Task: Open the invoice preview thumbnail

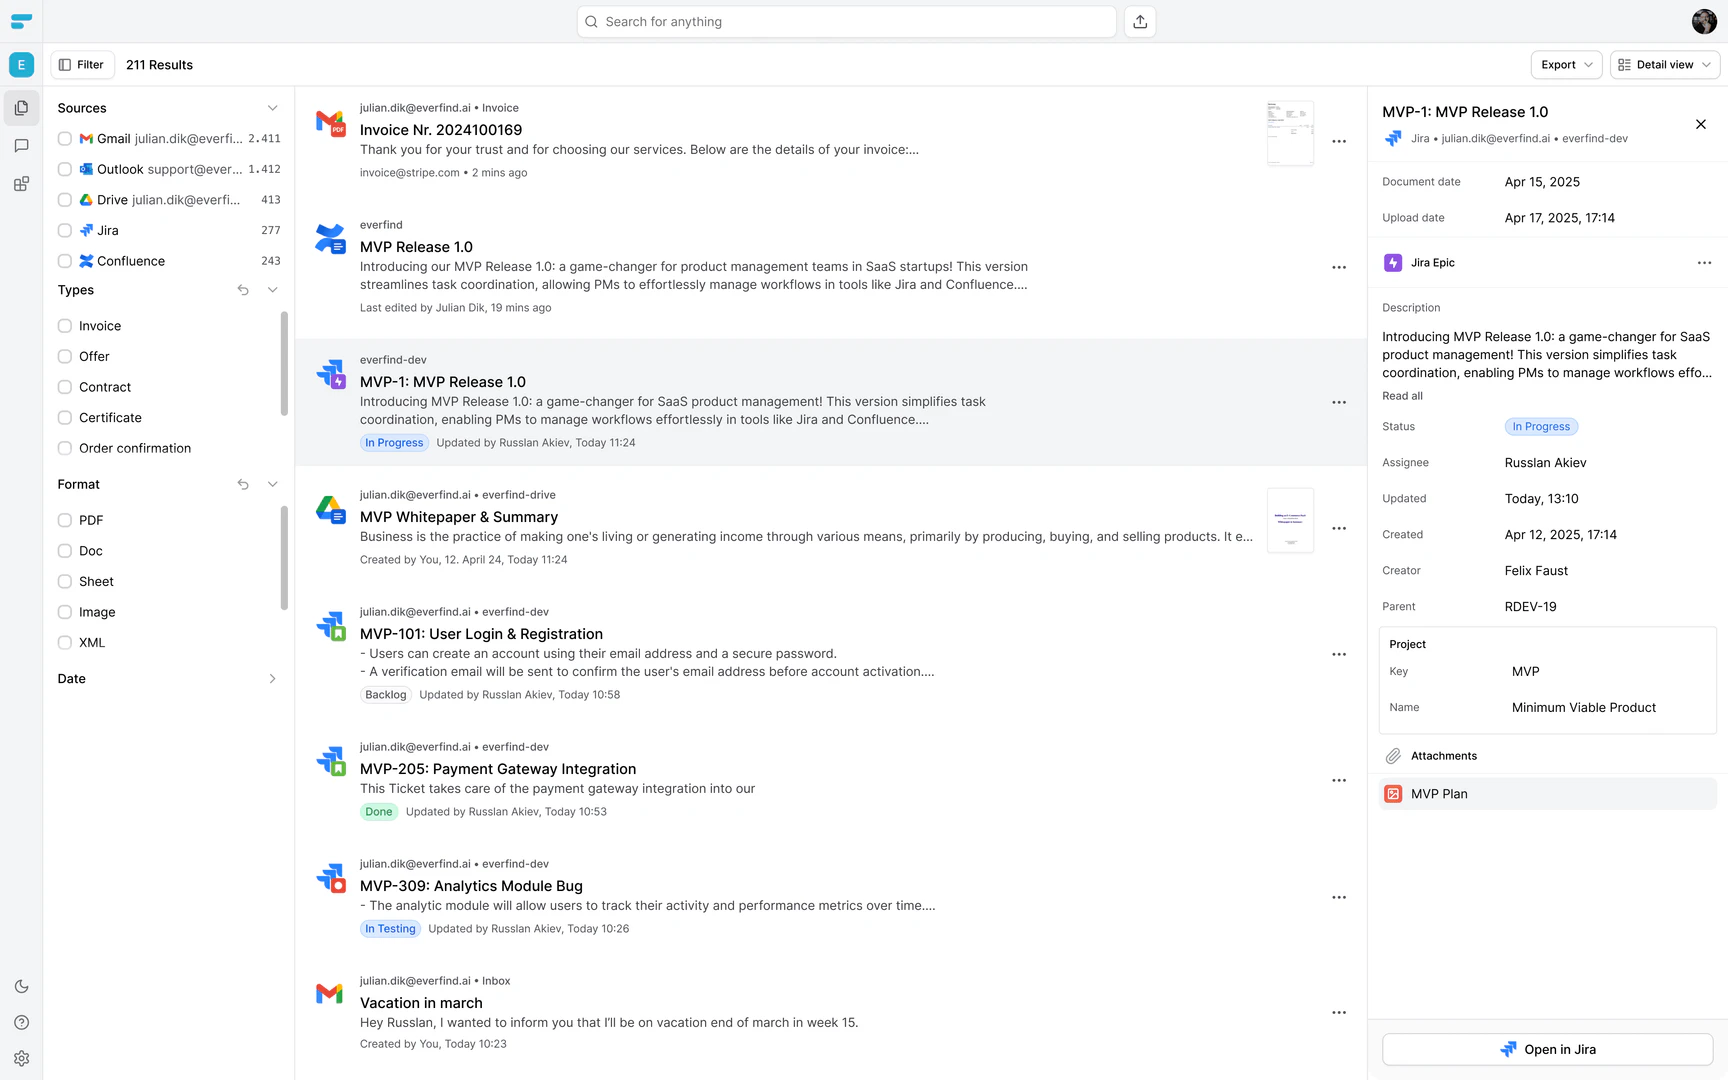Action: click(1290, 131)
